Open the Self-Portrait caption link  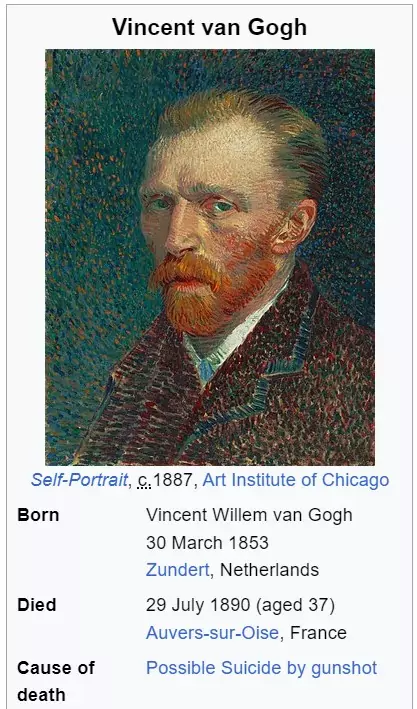tap(79, 480)
